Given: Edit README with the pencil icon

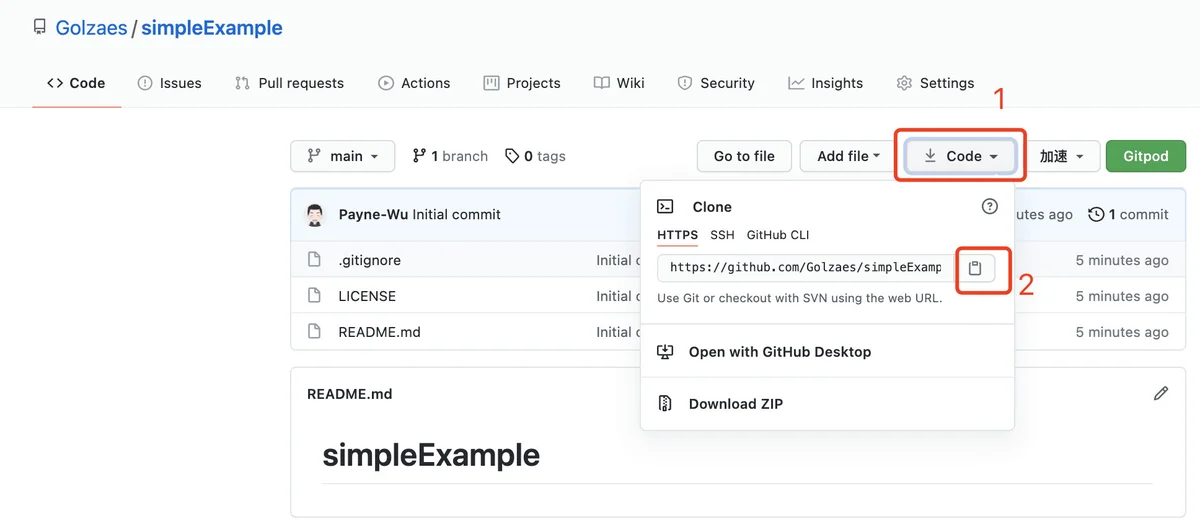Looking at the screenshot, I should (x=1161, y=394).
